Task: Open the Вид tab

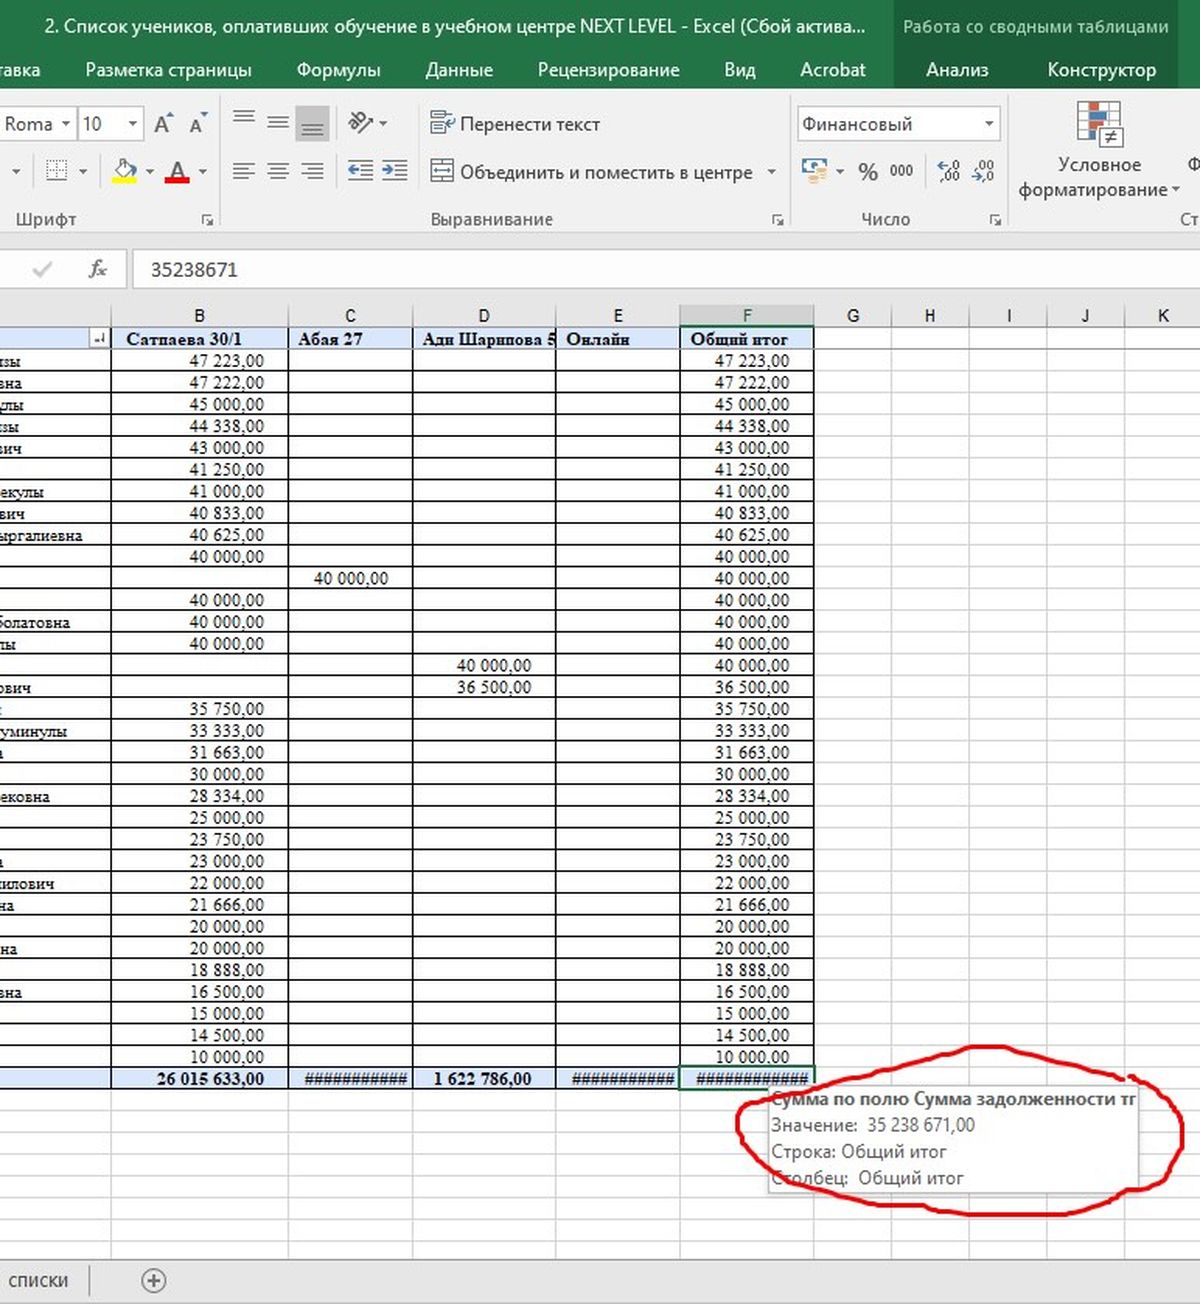Action: 740,70
